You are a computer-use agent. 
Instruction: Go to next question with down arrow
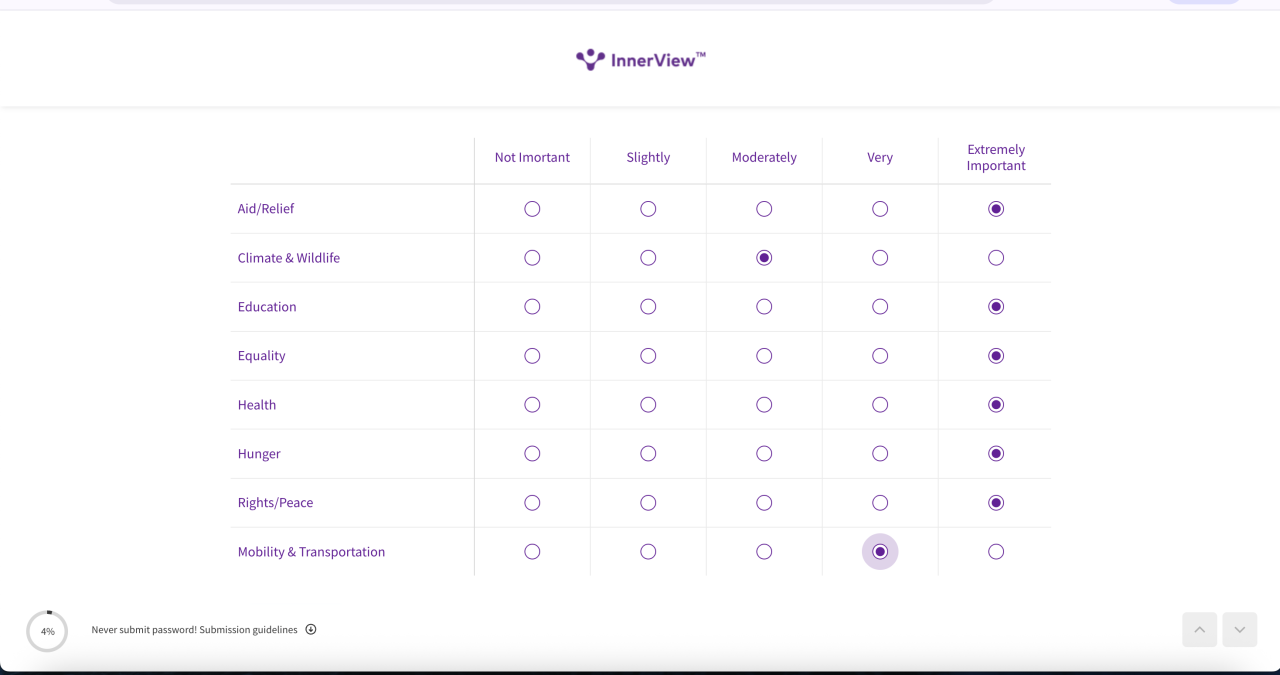[1240, 630]
